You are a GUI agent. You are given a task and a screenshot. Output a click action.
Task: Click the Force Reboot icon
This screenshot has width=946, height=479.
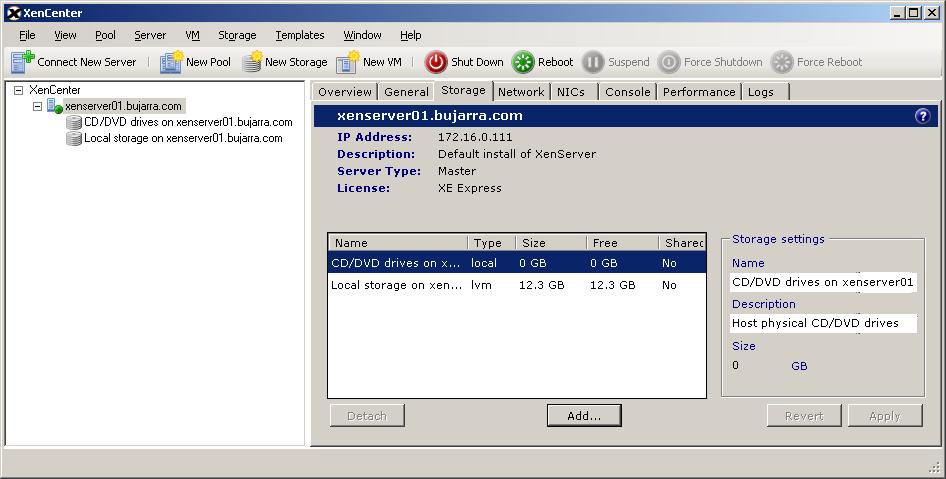pos(781,62)
